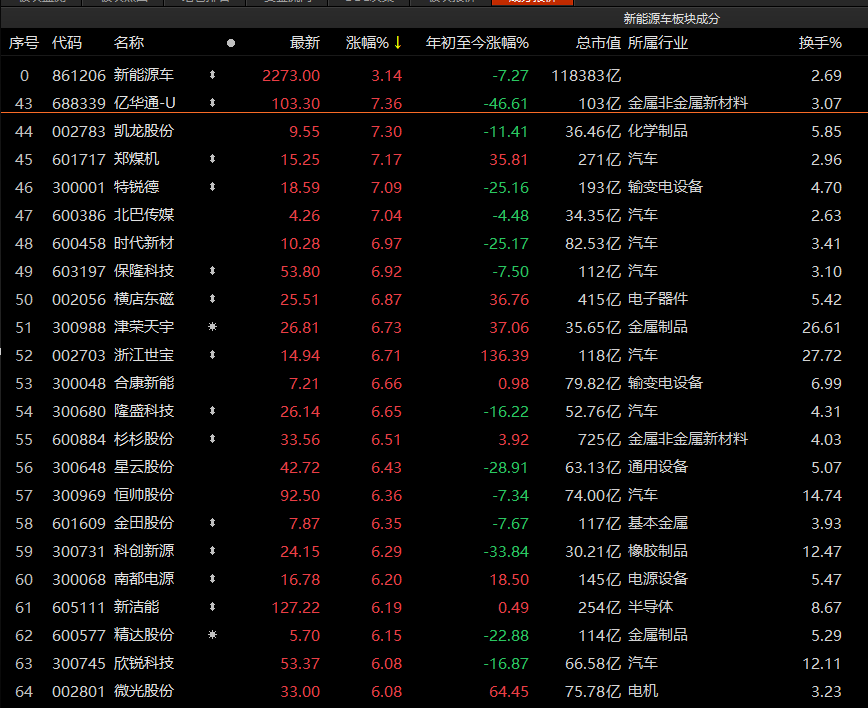Open the 横店东磁 stock entry

point(143,299)
